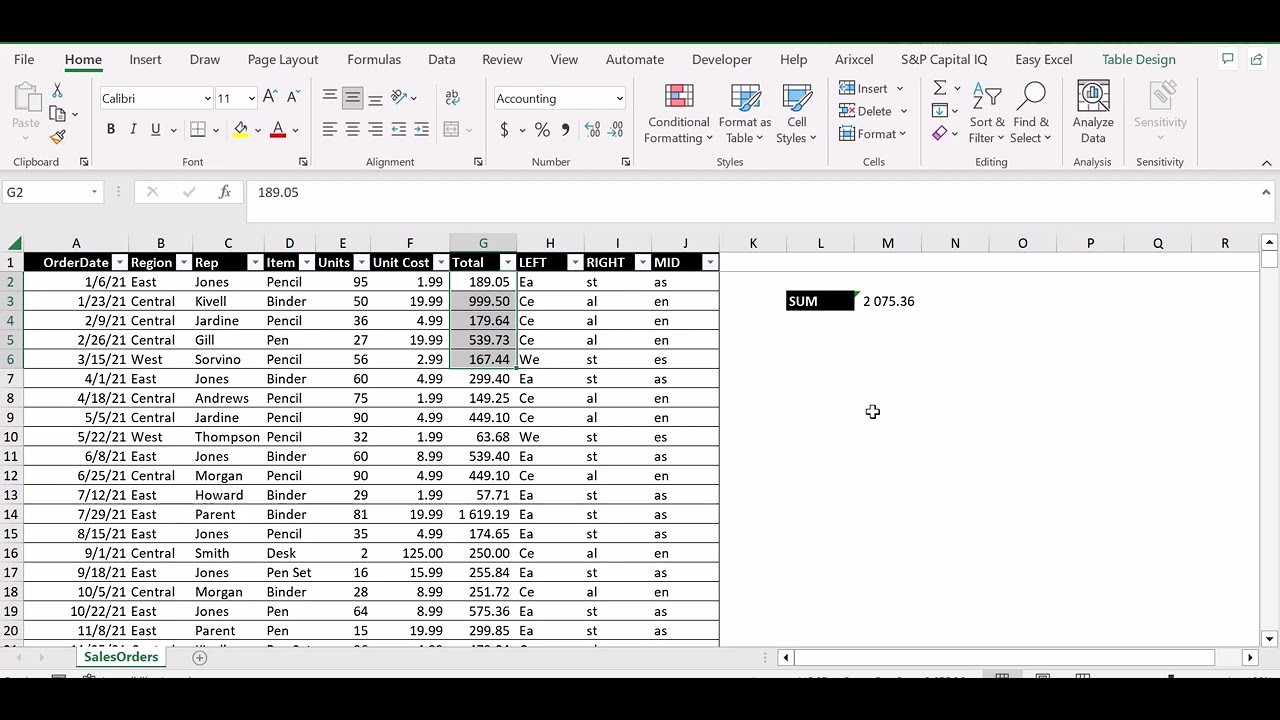Open the Accounting number format dropdown
Image resolution: width=1280 pixels, height=720 pixels.
[x=619, y=98]
